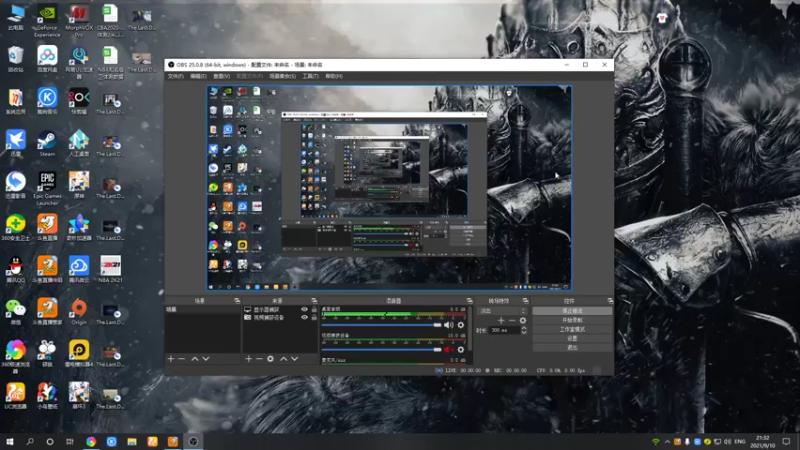This screenshot has width=800, height=450.
Task: Add a scene transition with the plus icon
Action: coord(501,320)
